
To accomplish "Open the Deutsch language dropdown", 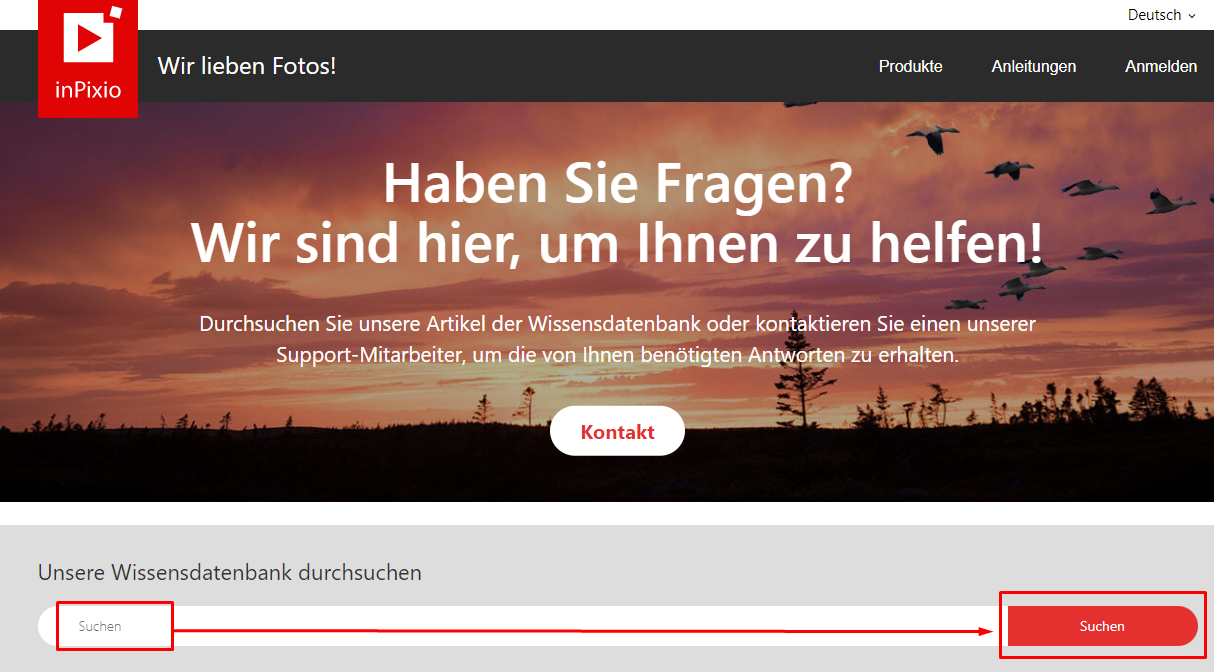I will 1161,15.
